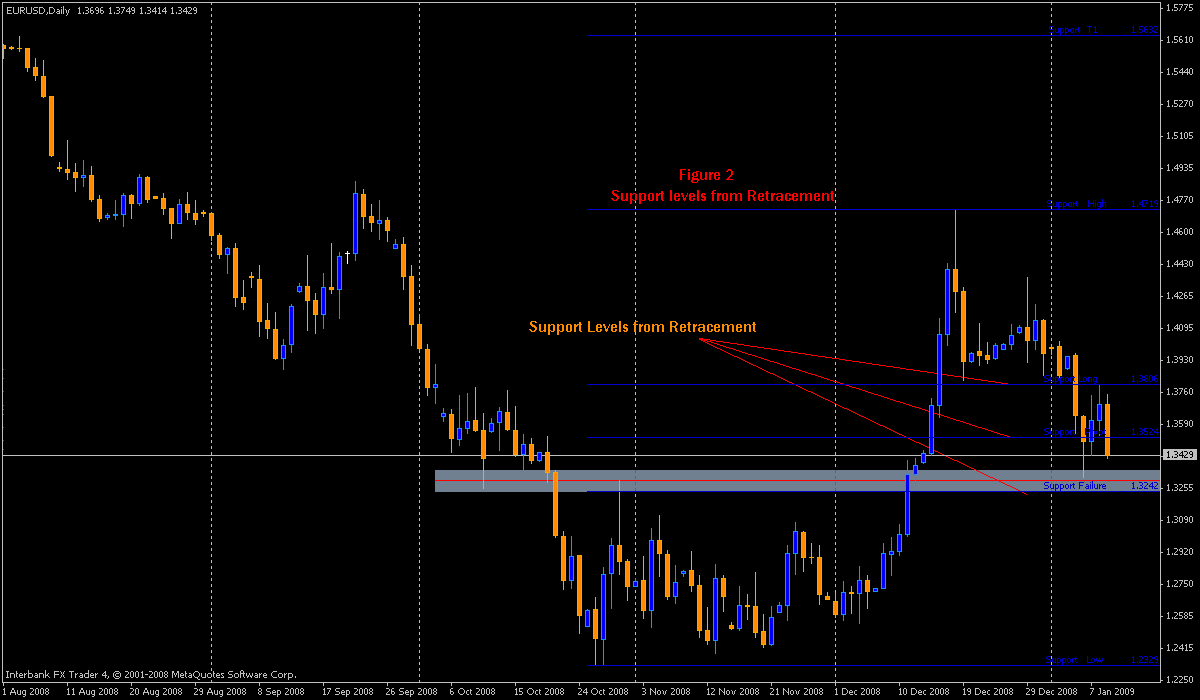Click the '3 Nov 2008' date label
1200x700 pixels.
(665, 692)
